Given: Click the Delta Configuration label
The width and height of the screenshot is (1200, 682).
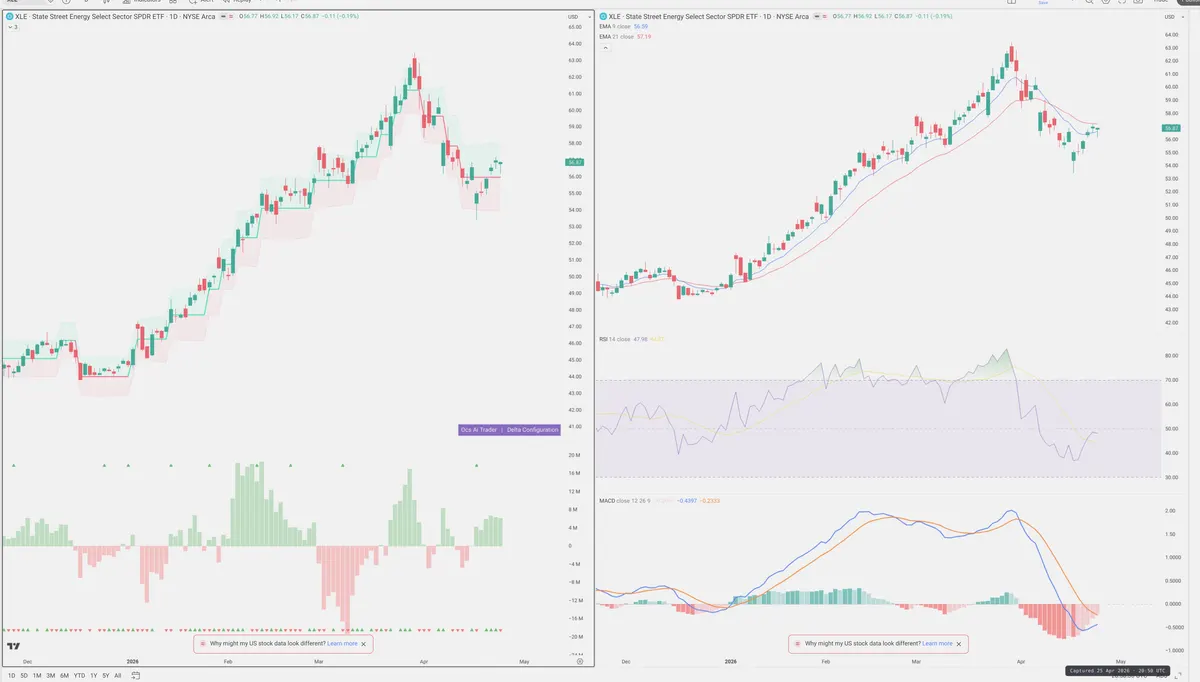Looking at the screenshot, I should click(x=533, y=430).
